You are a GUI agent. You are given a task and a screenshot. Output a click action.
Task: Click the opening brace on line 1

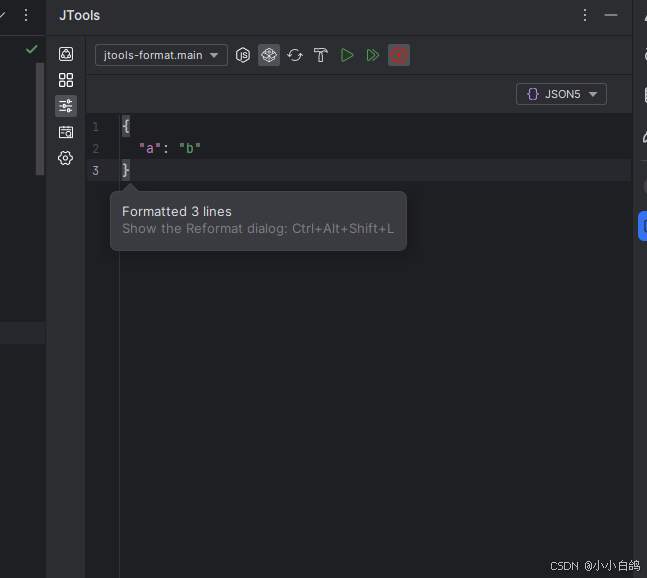(126, 126)
